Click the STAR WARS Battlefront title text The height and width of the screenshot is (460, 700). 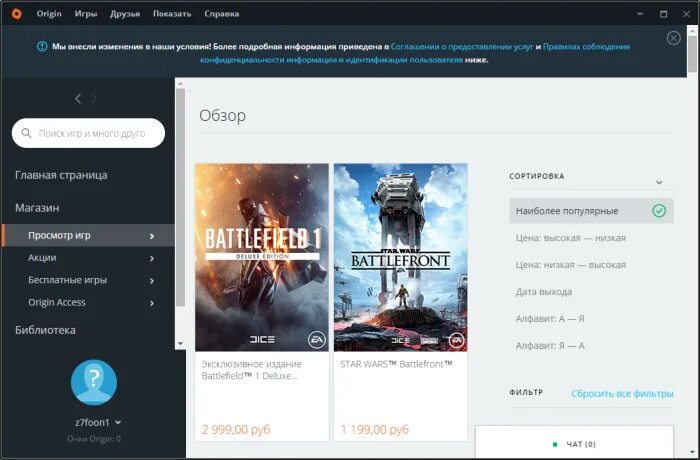pyautogui.click(x=396, y=364)
